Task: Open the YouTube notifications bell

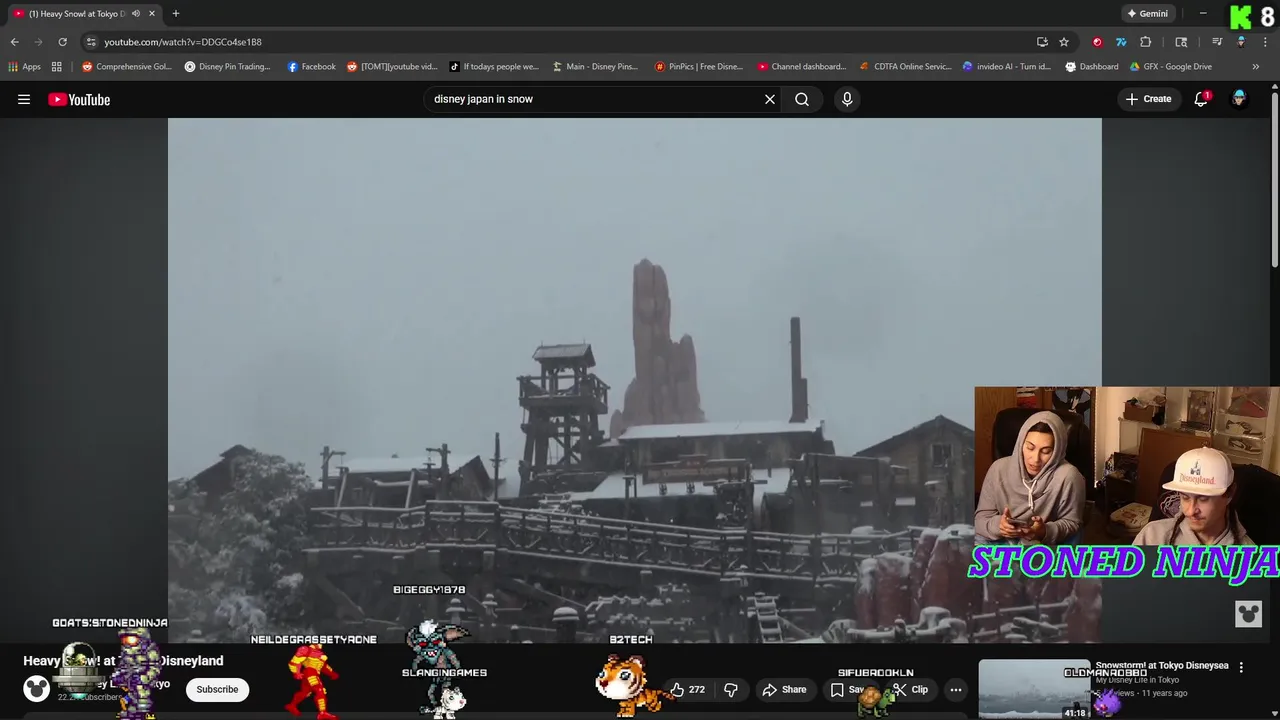Action: pos(1201,99)
